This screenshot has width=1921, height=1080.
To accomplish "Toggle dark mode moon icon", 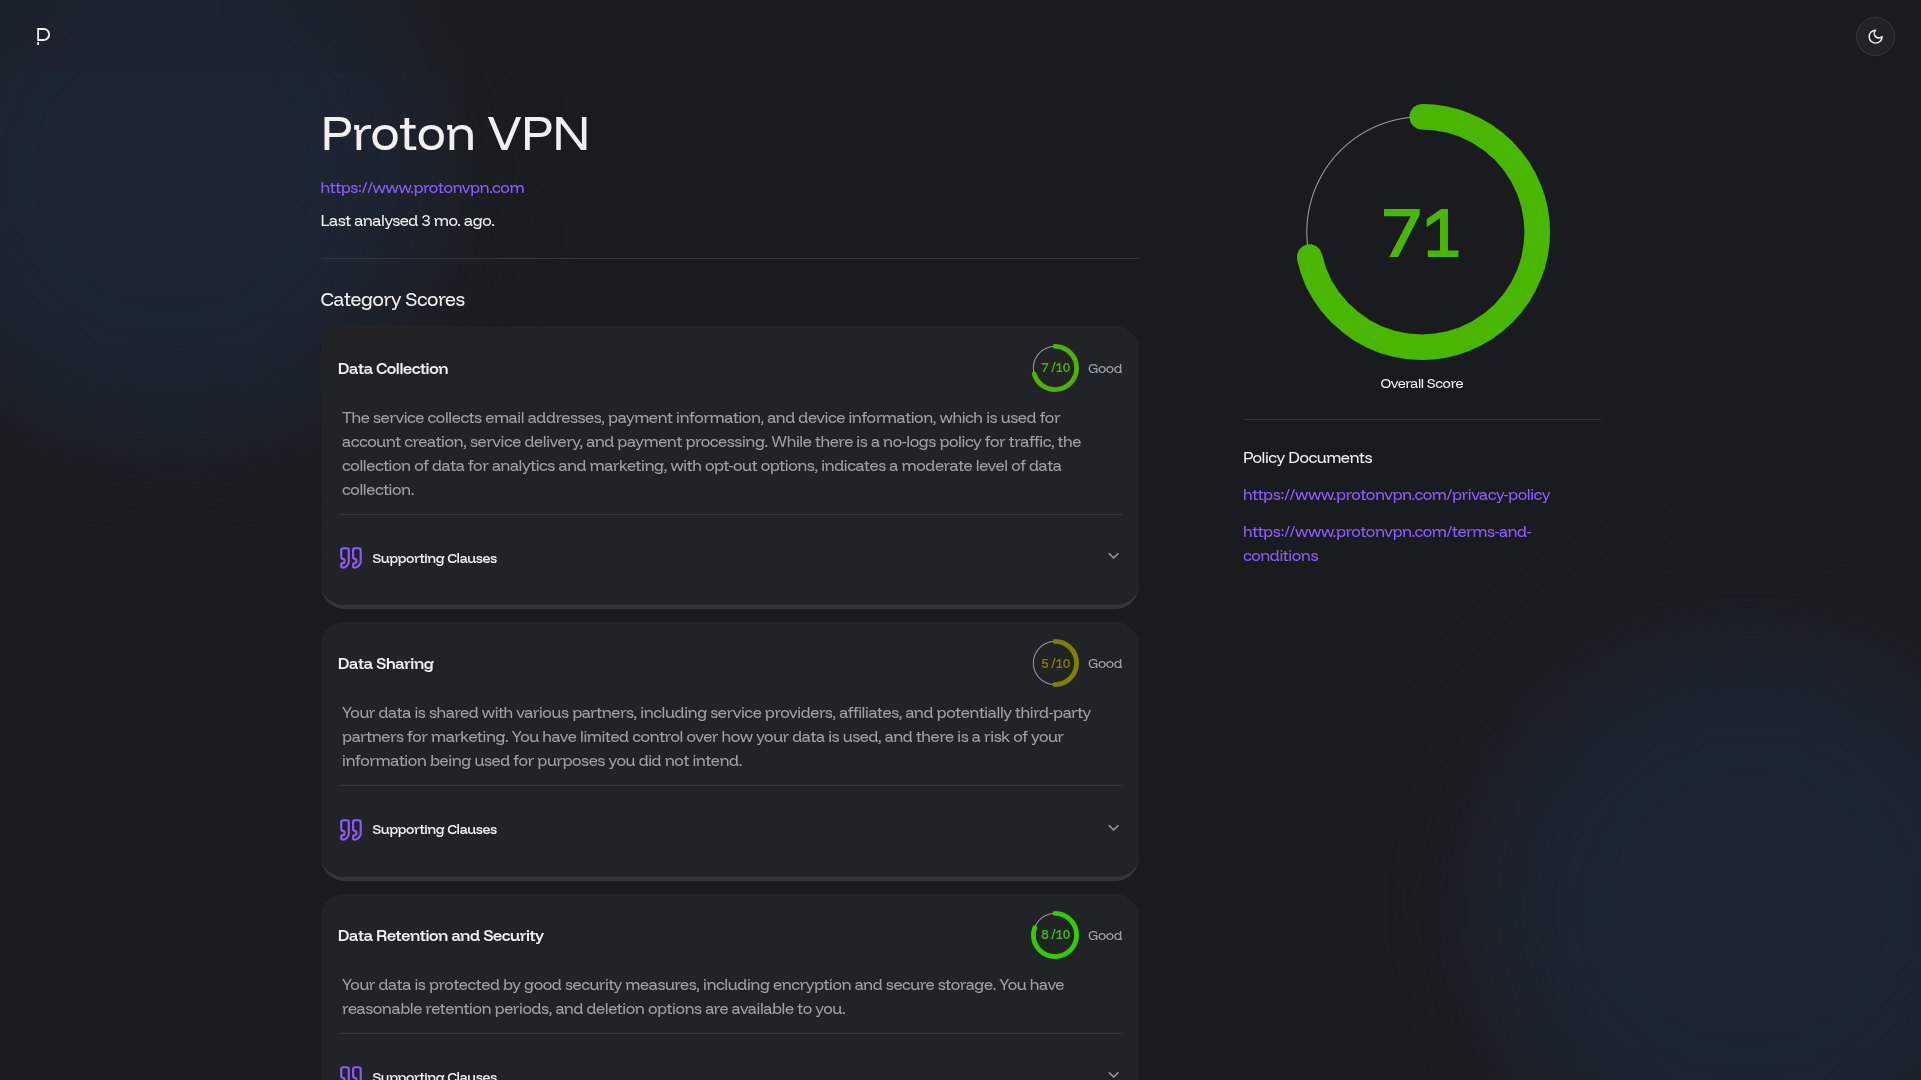I will [1875, 36].
